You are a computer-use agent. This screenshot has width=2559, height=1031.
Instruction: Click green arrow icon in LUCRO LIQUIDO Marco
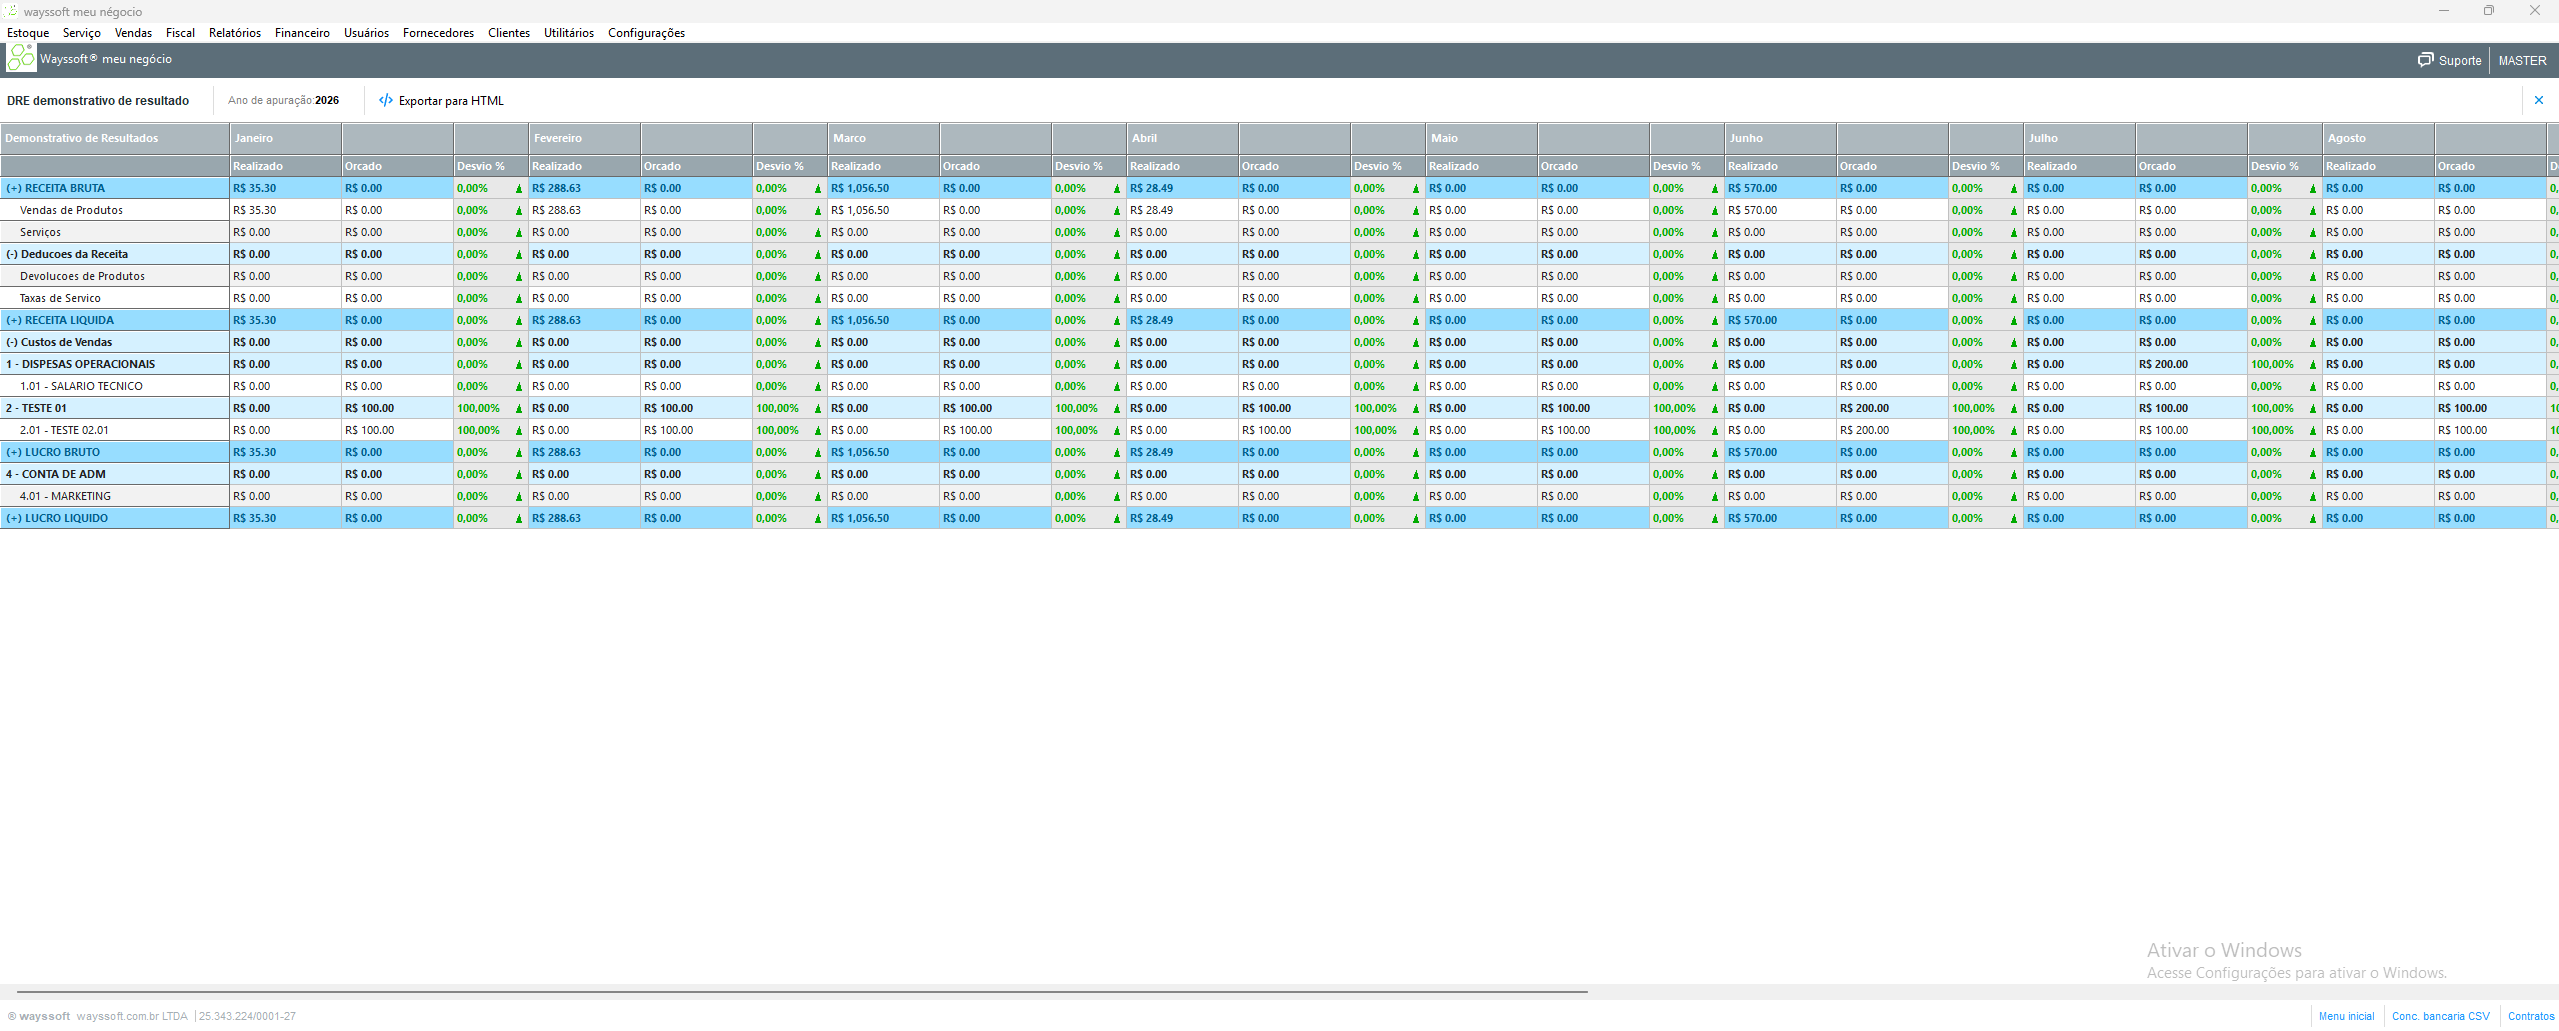1117,518
